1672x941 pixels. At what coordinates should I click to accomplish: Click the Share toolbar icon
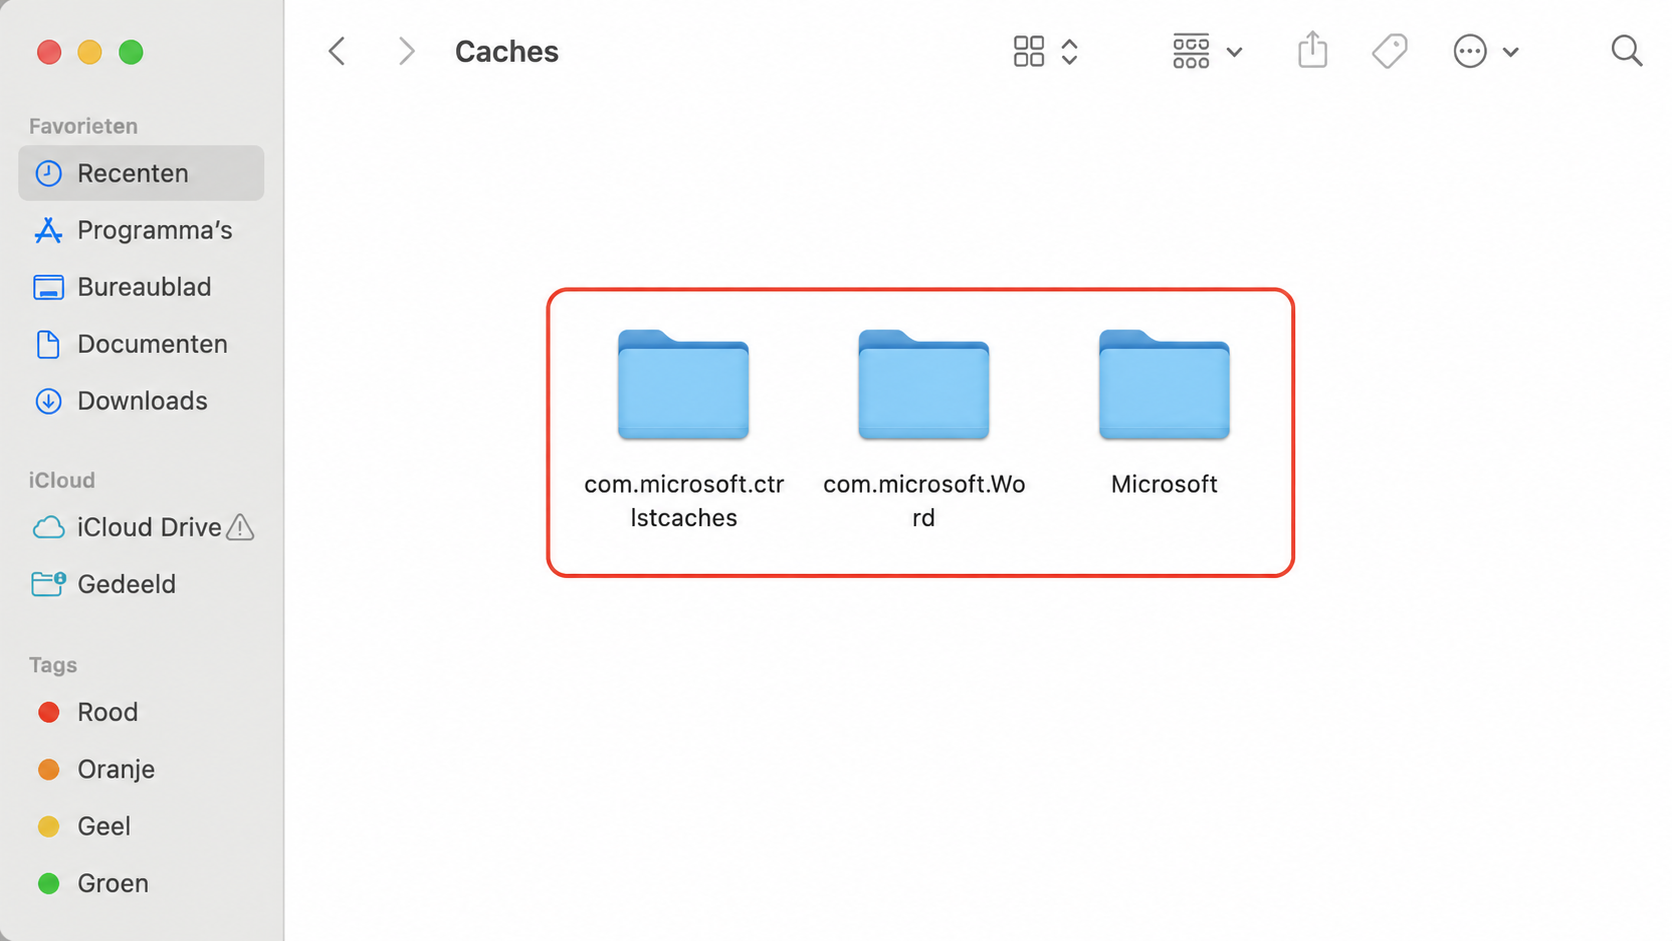point(1312,50)
